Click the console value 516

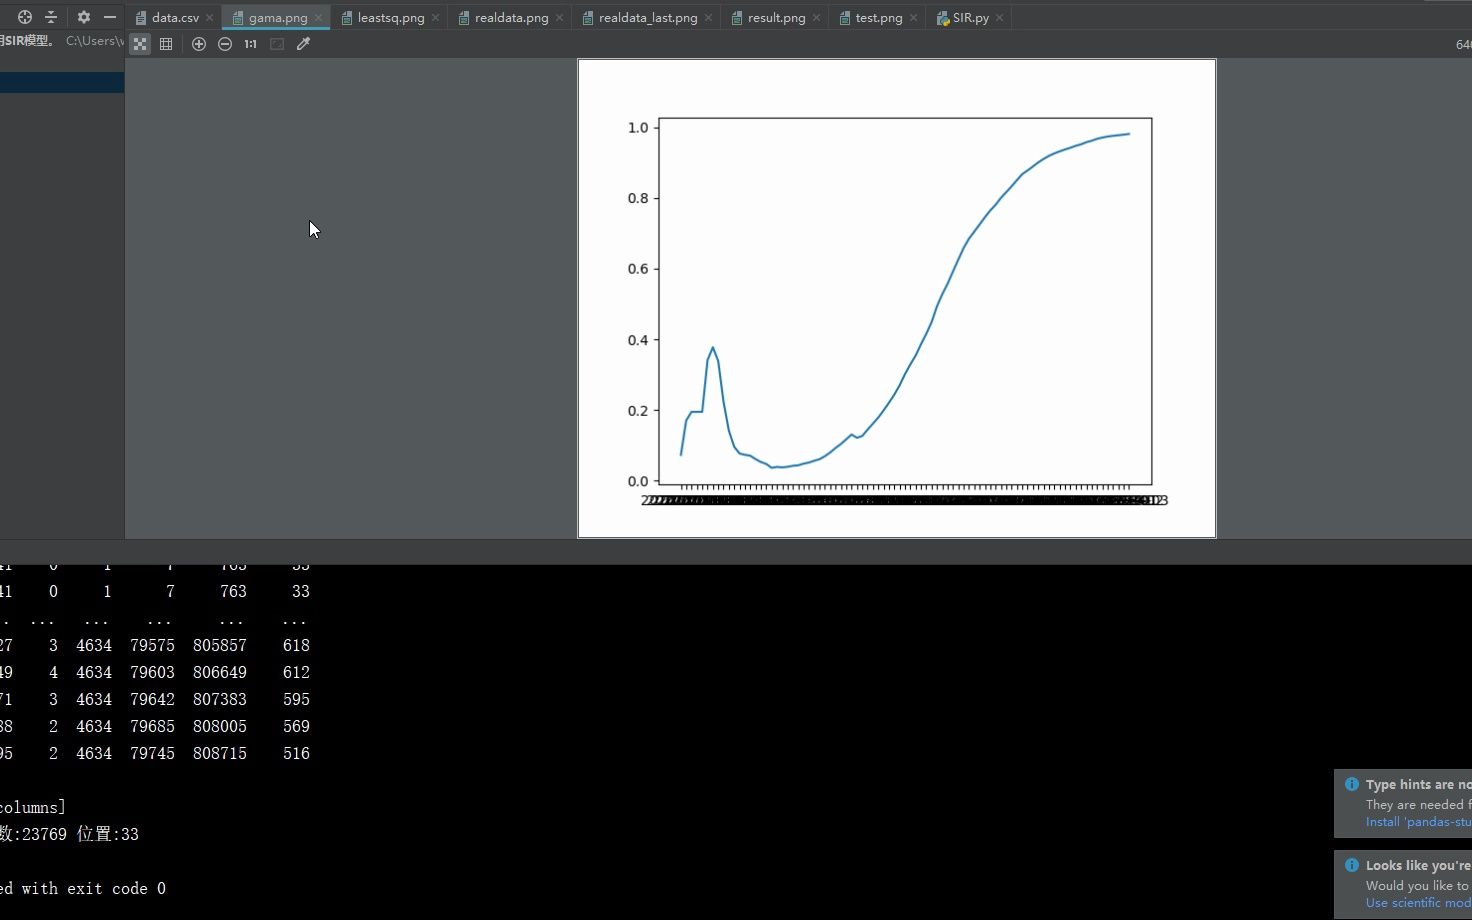click(296, 753)
